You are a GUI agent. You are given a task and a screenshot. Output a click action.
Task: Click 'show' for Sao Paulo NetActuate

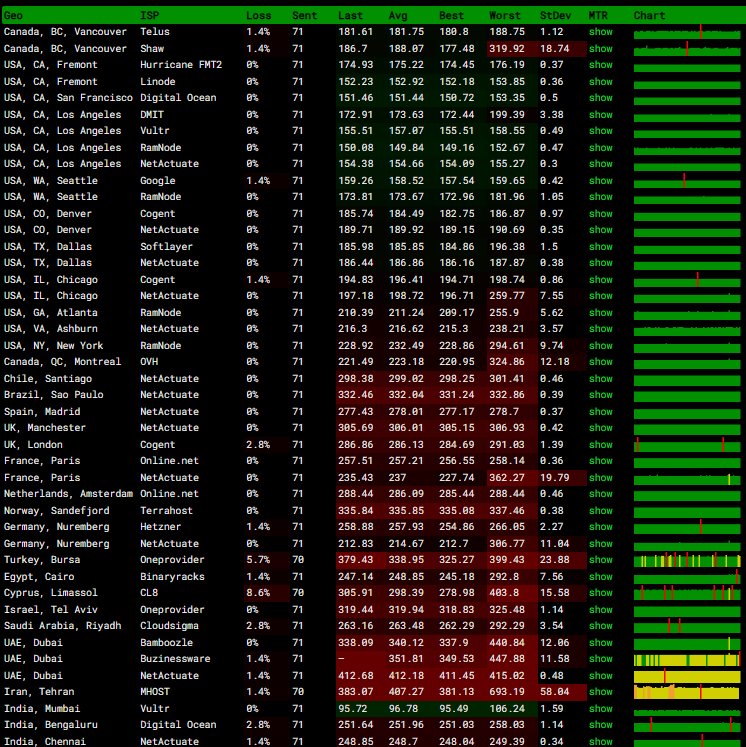pyautogui.click(x=600, y=394)
